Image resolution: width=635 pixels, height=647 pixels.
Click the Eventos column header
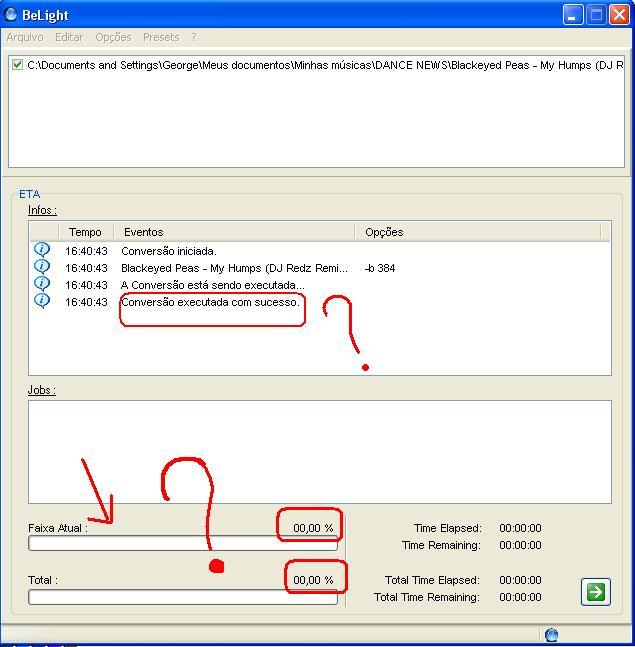click(x=234, y=232)
